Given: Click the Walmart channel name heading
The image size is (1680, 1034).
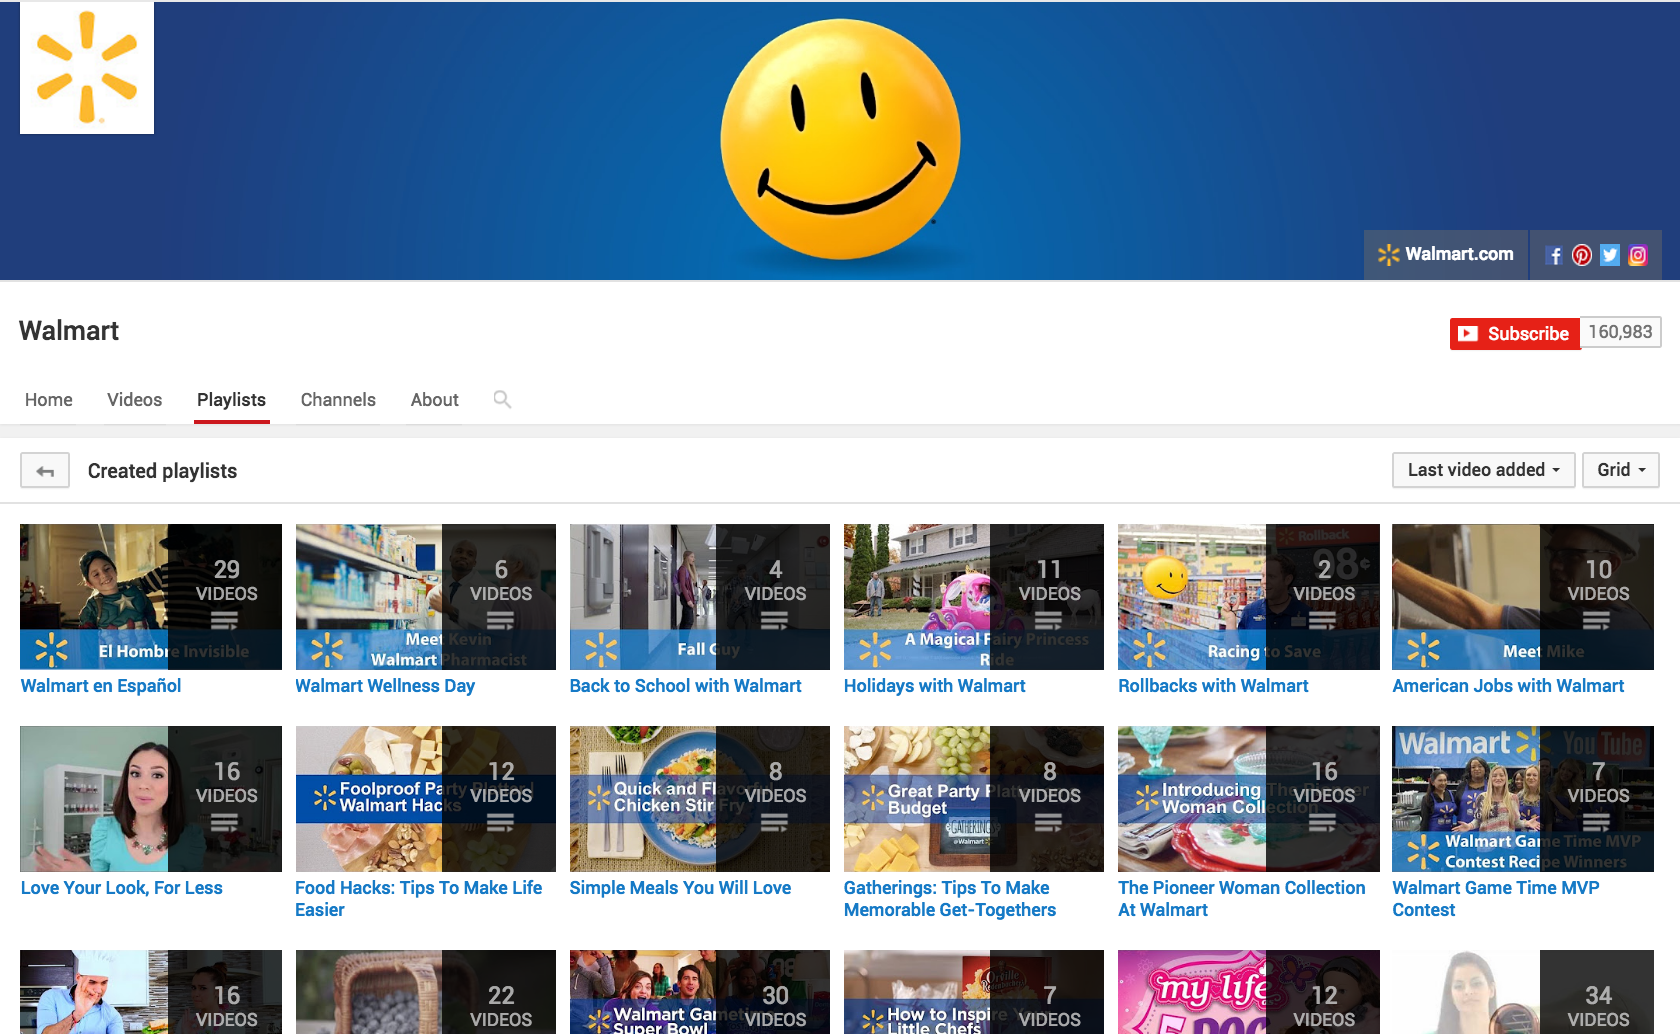Looking at the screenshot, I should click(x=69, y=331).
